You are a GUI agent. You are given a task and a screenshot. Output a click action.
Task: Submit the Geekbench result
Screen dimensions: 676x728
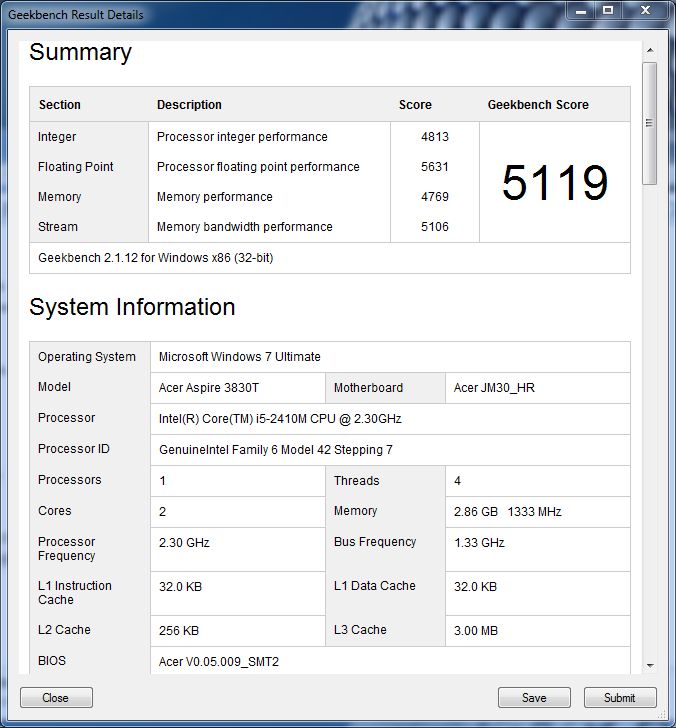[x=620, y=697]
